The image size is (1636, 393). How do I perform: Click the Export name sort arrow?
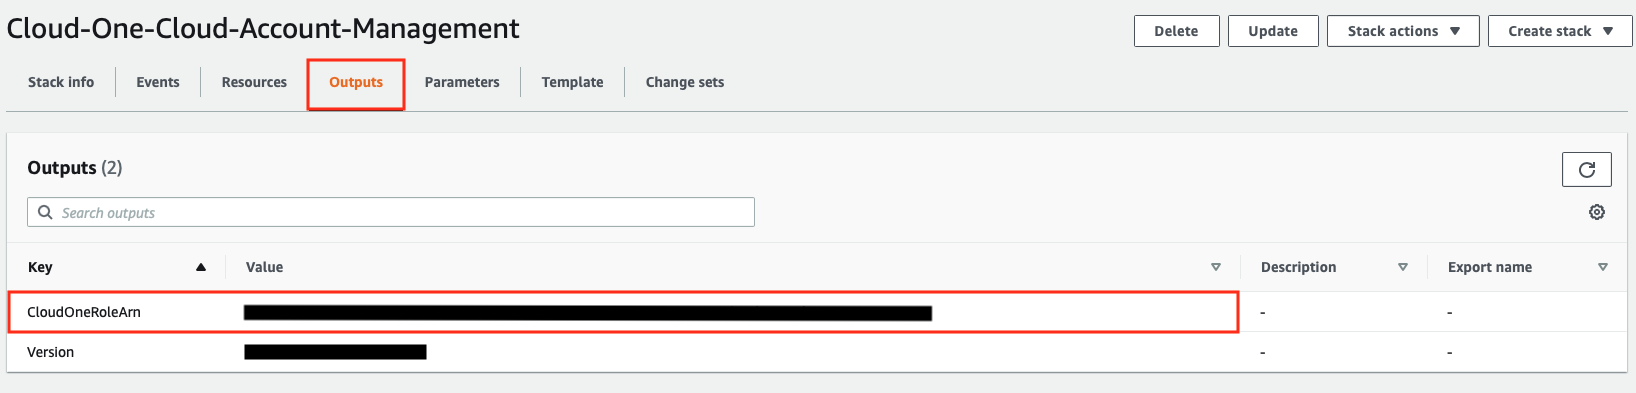pyautogui.click(x=1603, y=267)
